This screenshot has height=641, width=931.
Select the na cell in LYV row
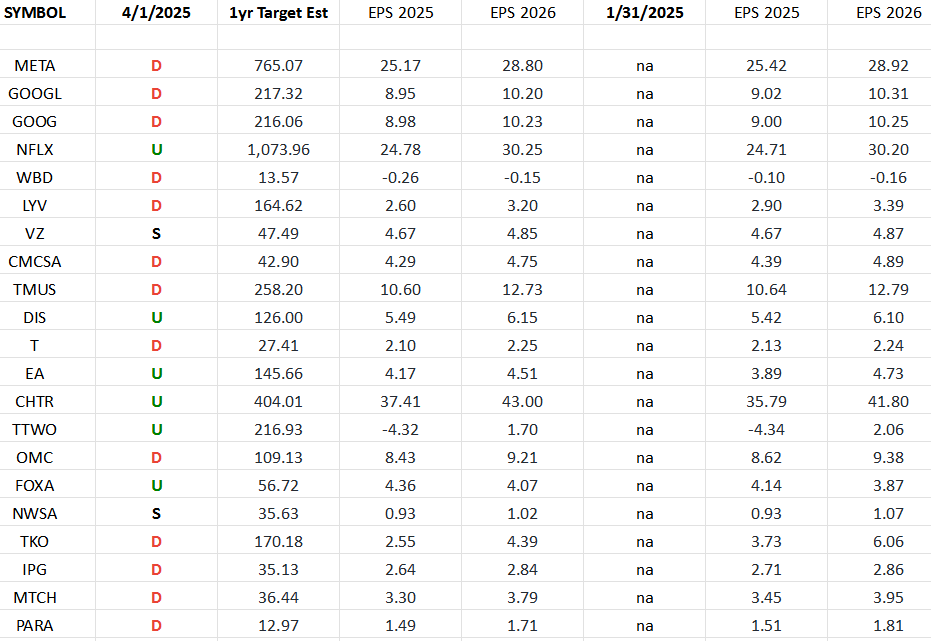point(645,205)
